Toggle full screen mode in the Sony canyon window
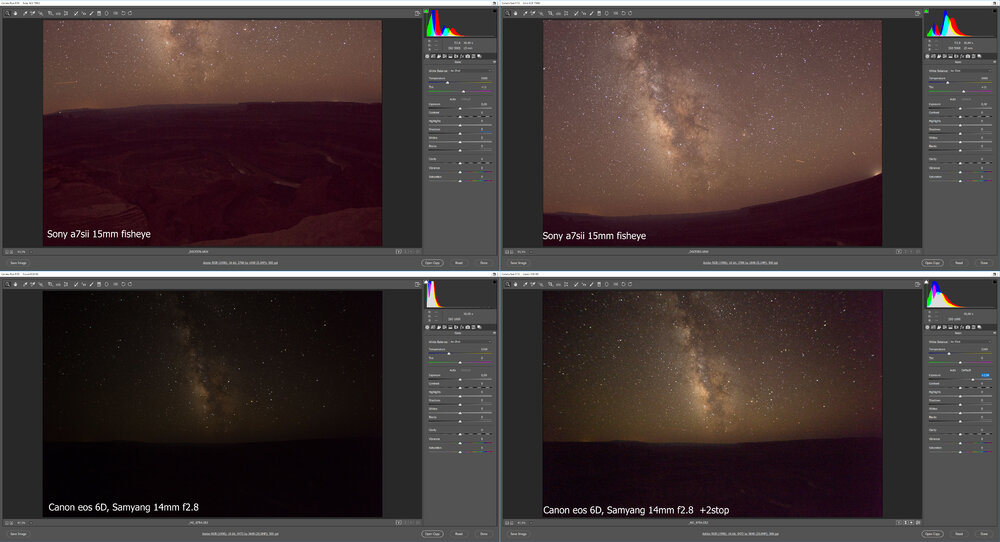1000x542 pixels. (x=416, y=13)
